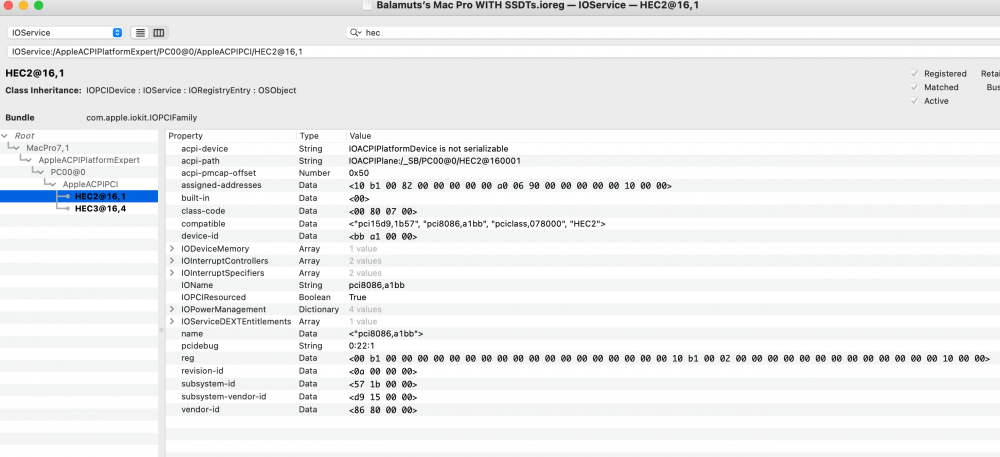Image resolution: width=1000 pixels, height=457 pixels.
Task: Click the value pci8086,a1bb of IOName
Action: click(376, 285)
